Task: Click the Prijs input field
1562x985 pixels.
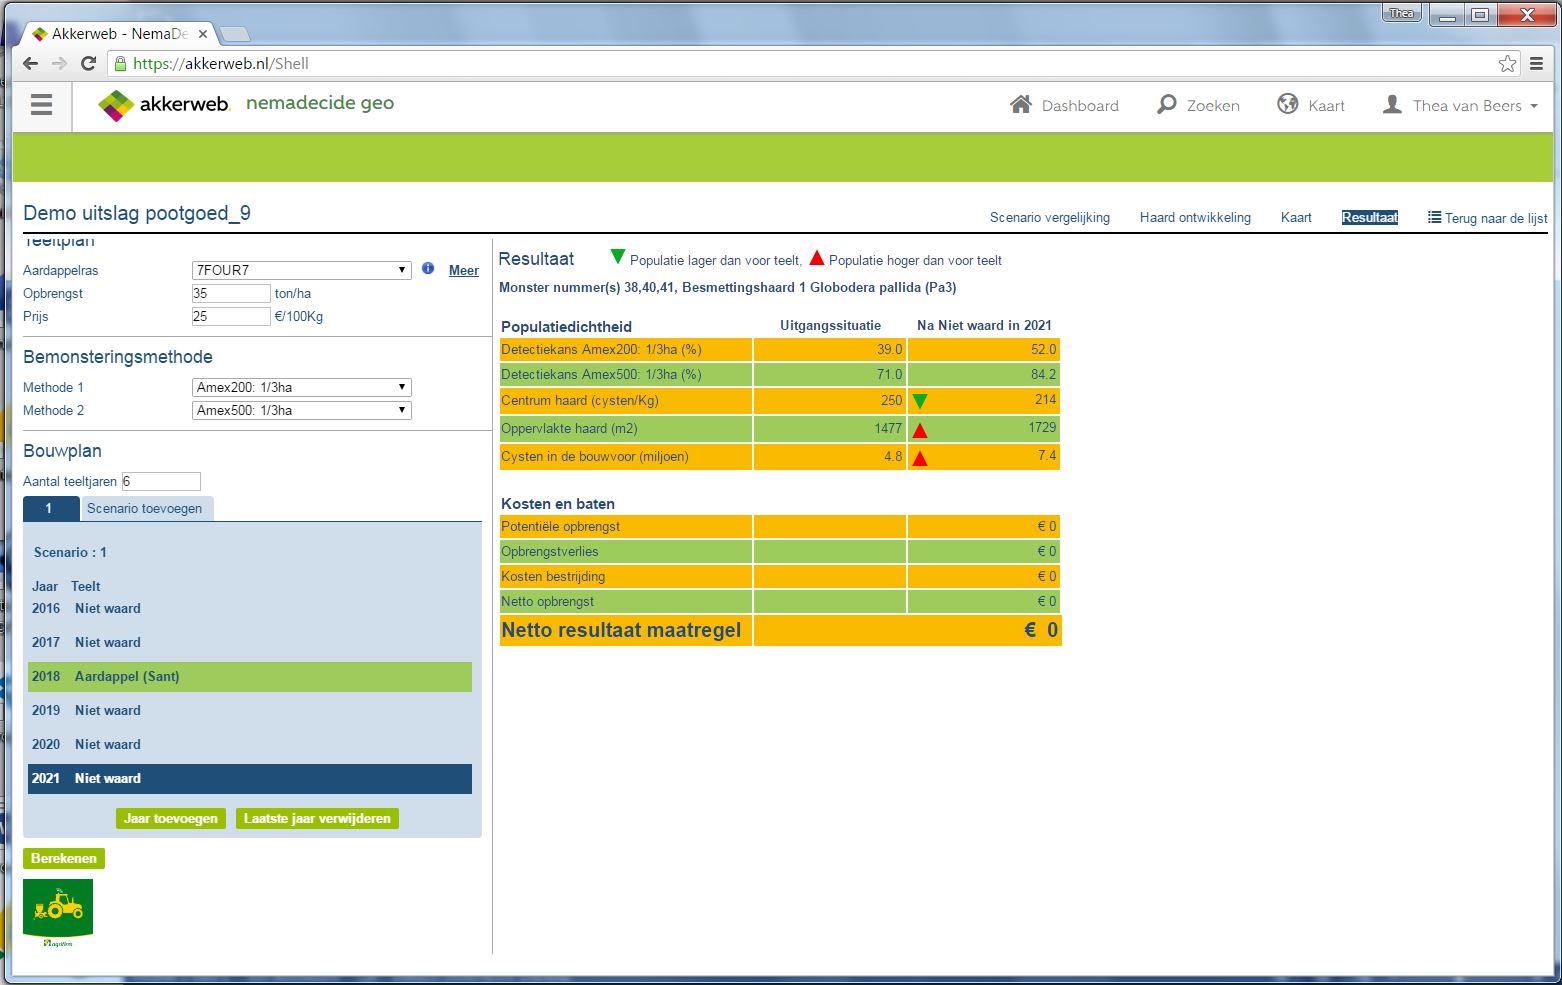Action: point(231,316)
